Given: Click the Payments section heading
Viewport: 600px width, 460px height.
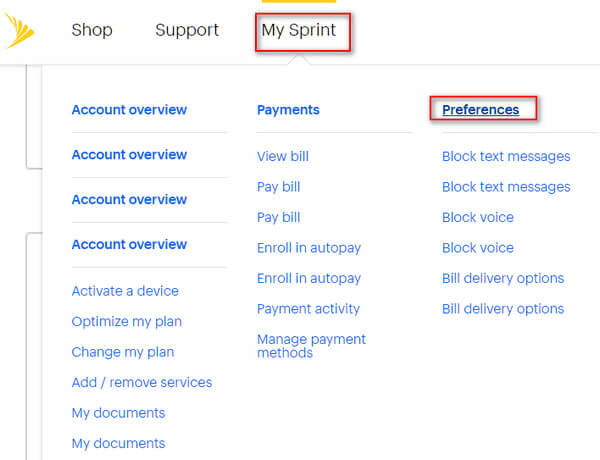Looking at the screenshot, I should point(288,110).
